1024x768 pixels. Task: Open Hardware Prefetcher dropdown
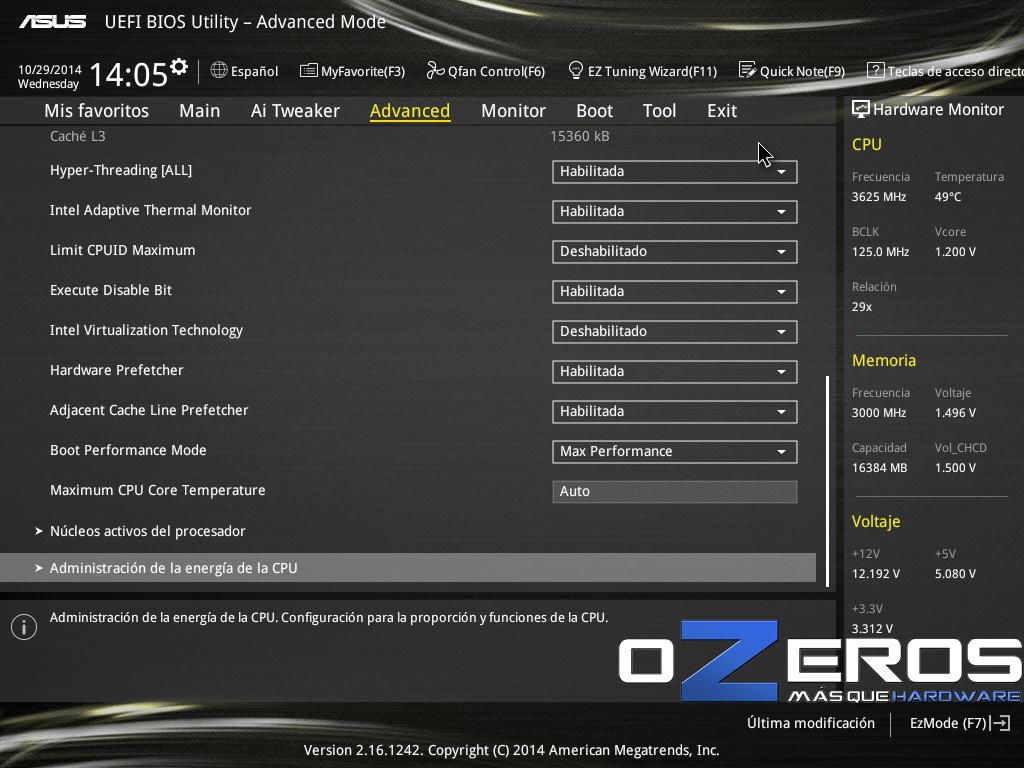675,372
